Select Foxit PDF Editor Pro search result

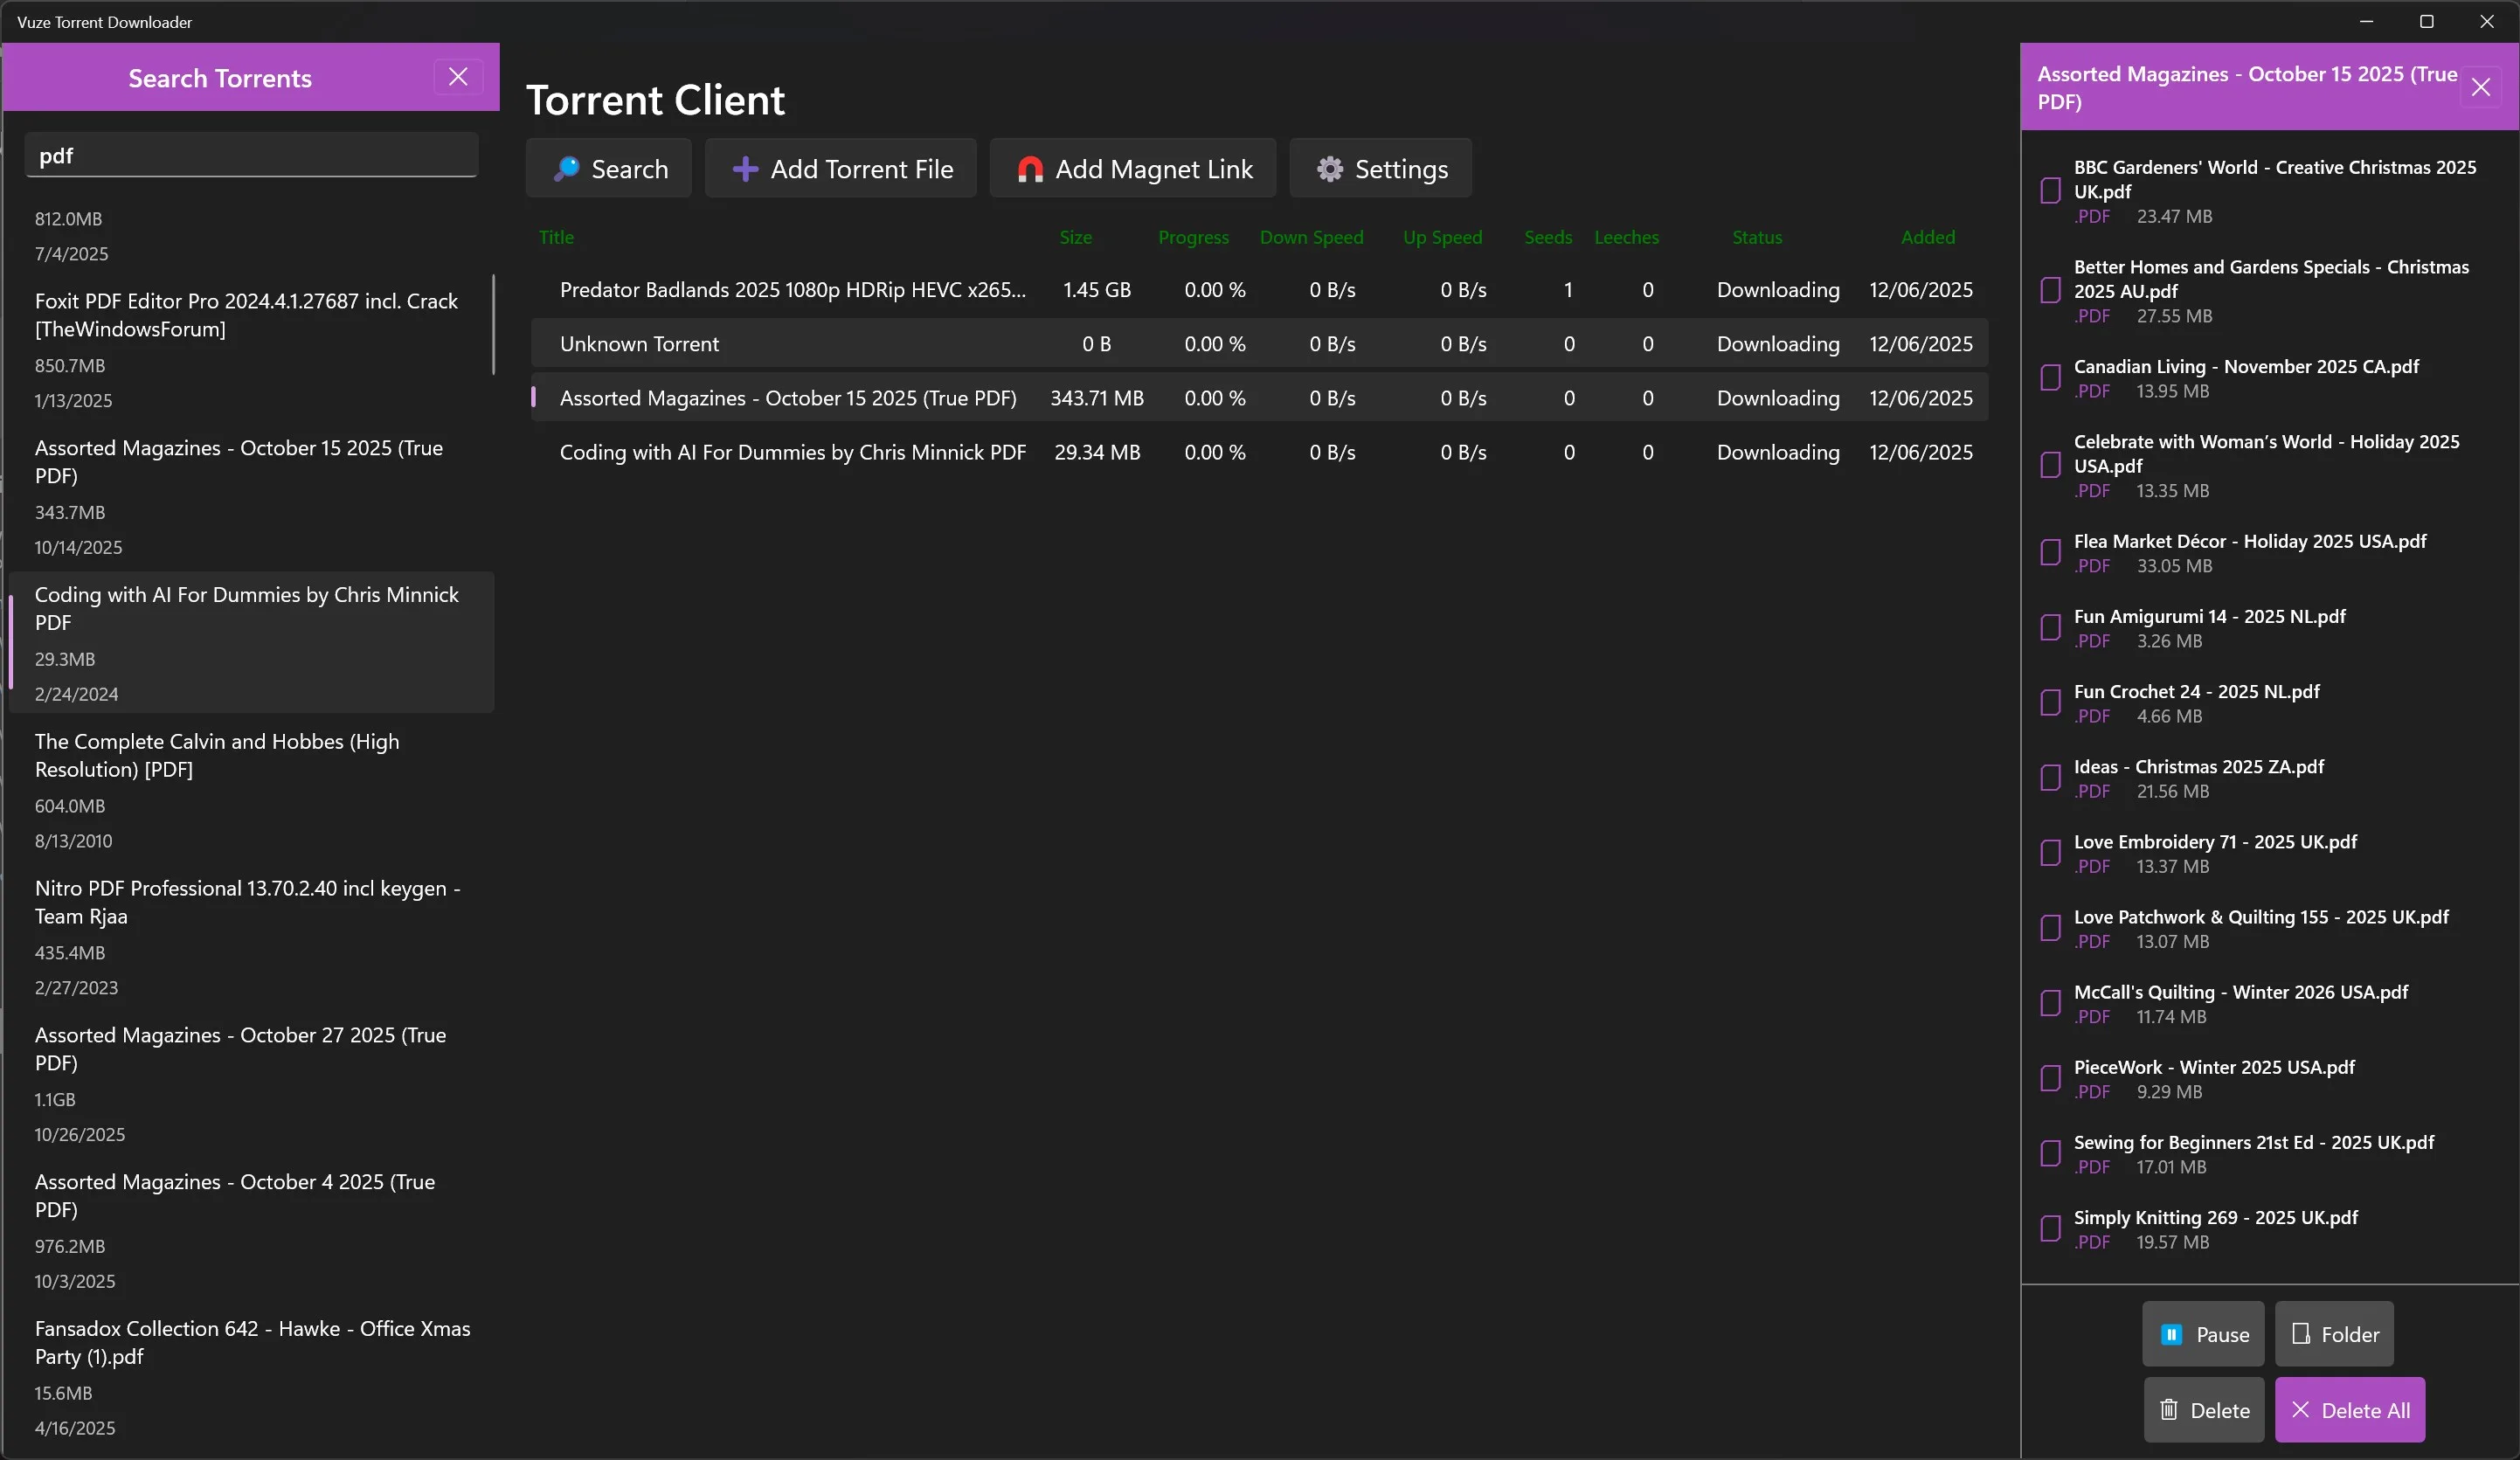(x=250, y=349)
